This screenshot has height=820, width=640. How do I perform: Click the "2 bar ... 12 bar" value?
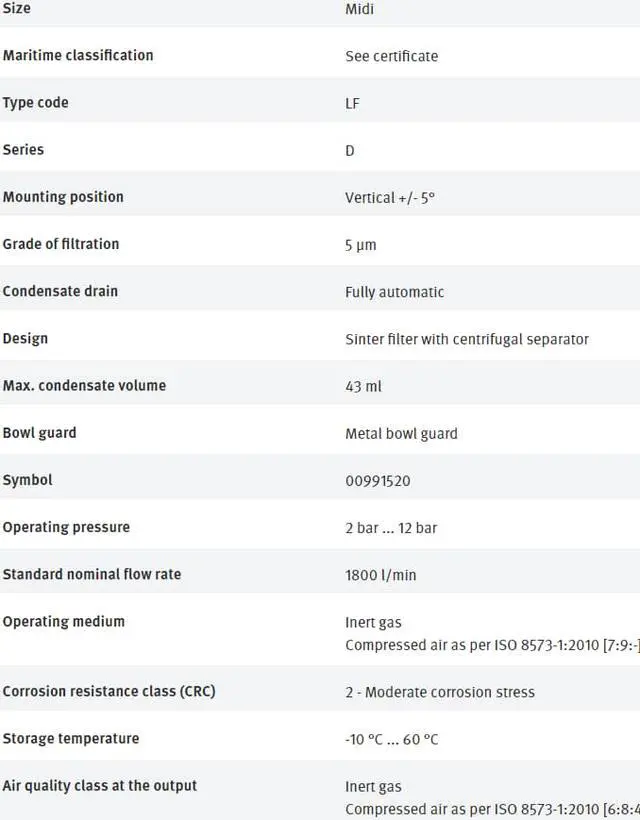tap(391, 528)
